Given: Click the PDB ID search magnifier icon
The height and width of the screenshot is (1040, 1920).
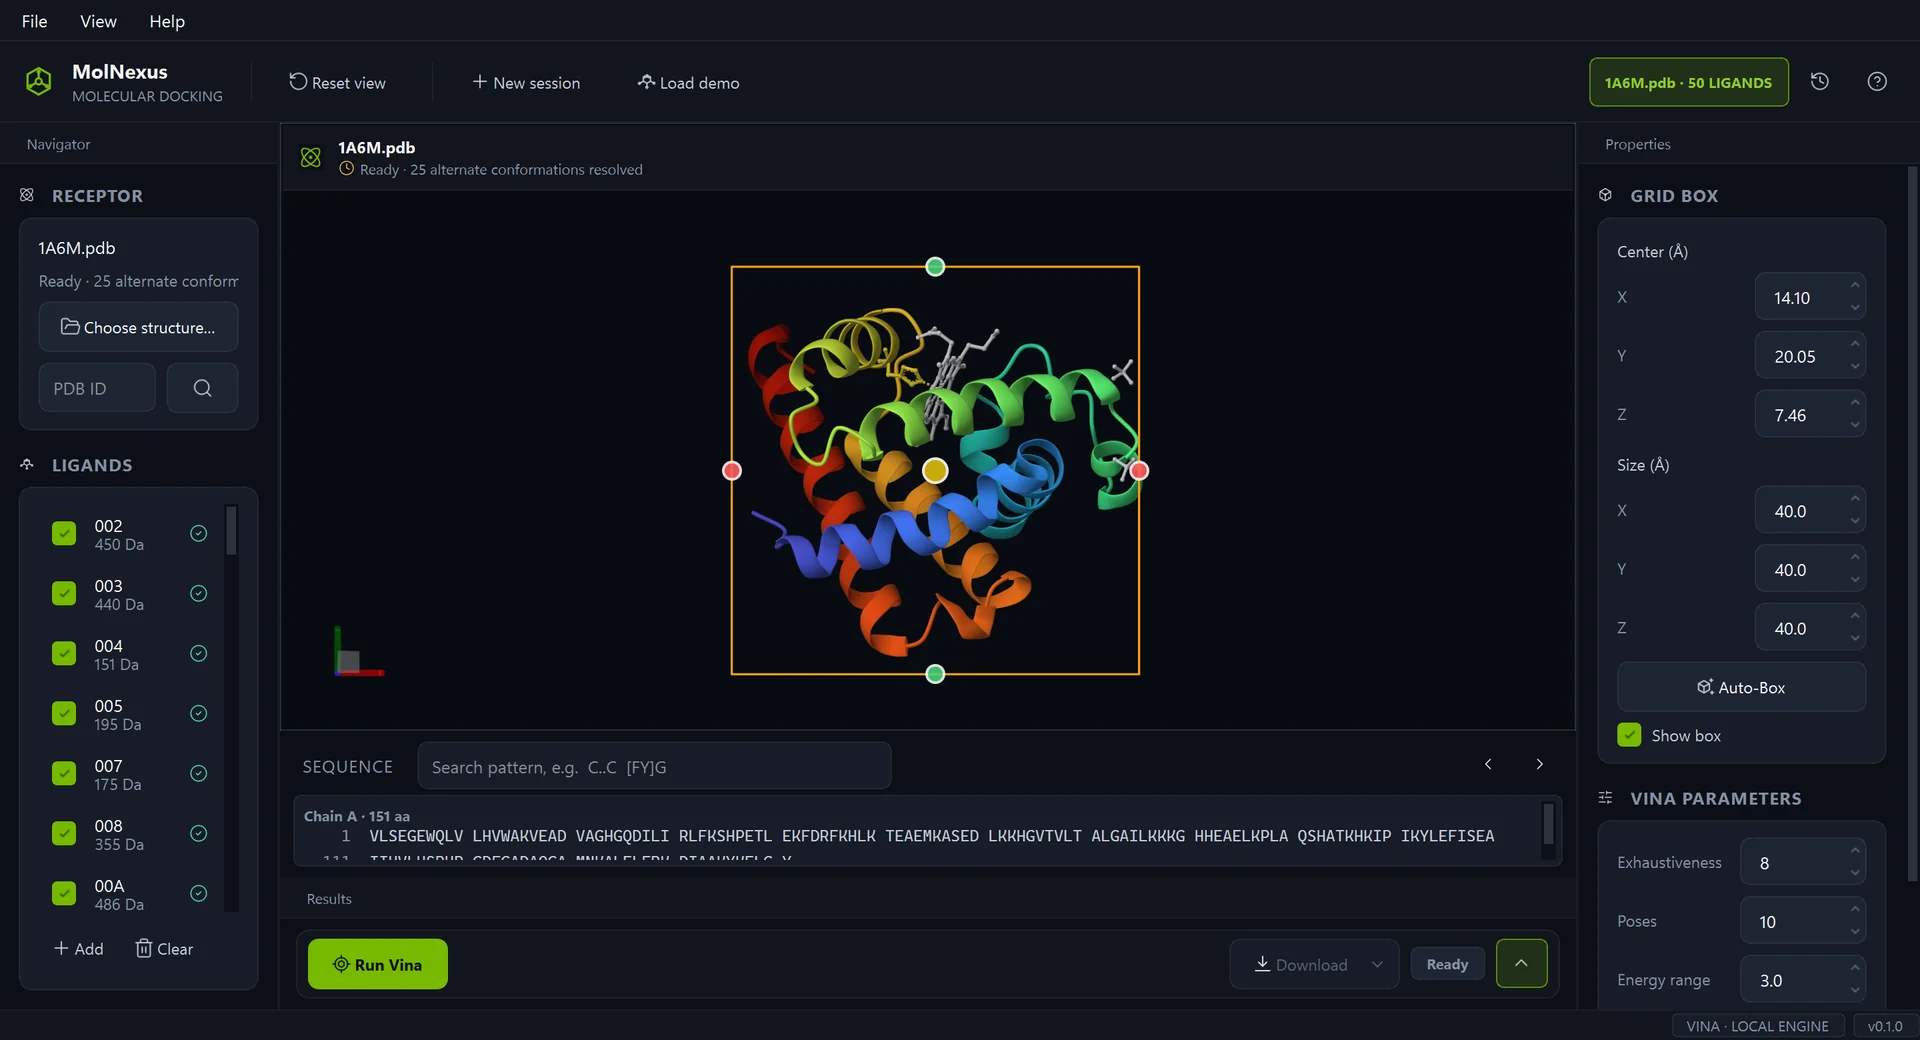Looking at the screenshot, I should click(202, 388).
